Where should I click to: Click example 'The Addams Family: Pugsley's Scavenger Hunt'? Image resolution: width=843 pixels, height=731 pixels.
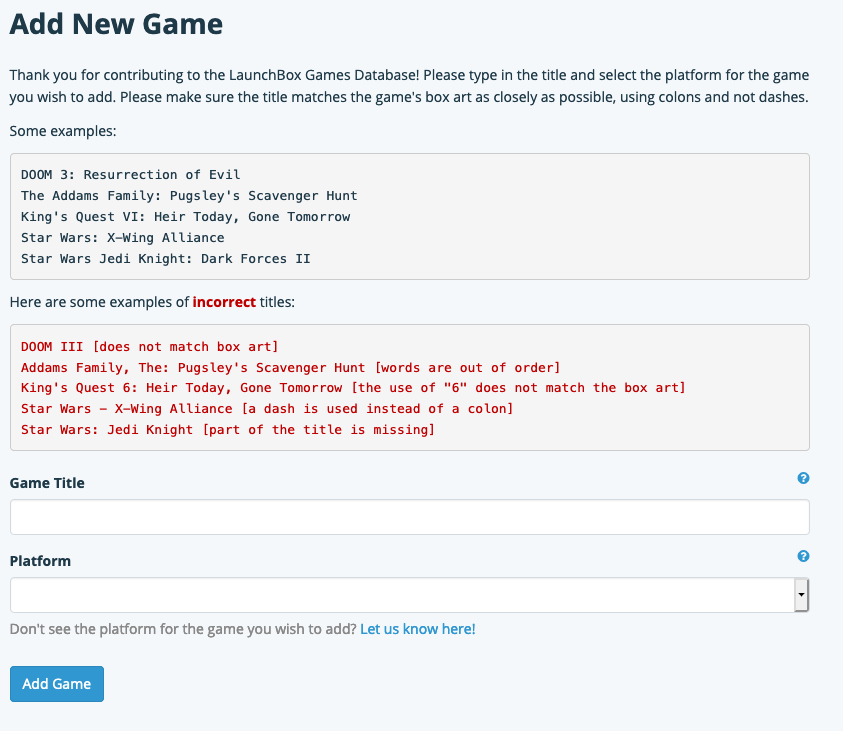coord(189,196)
